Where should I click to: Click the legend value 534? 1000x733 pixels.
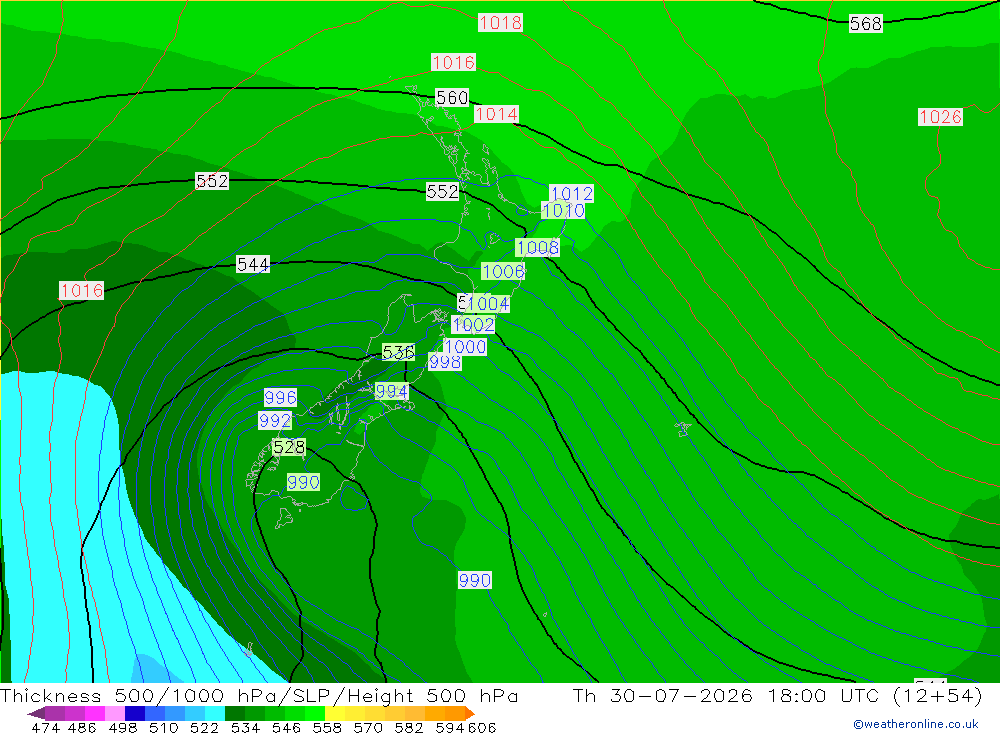[x=246, y=727]
